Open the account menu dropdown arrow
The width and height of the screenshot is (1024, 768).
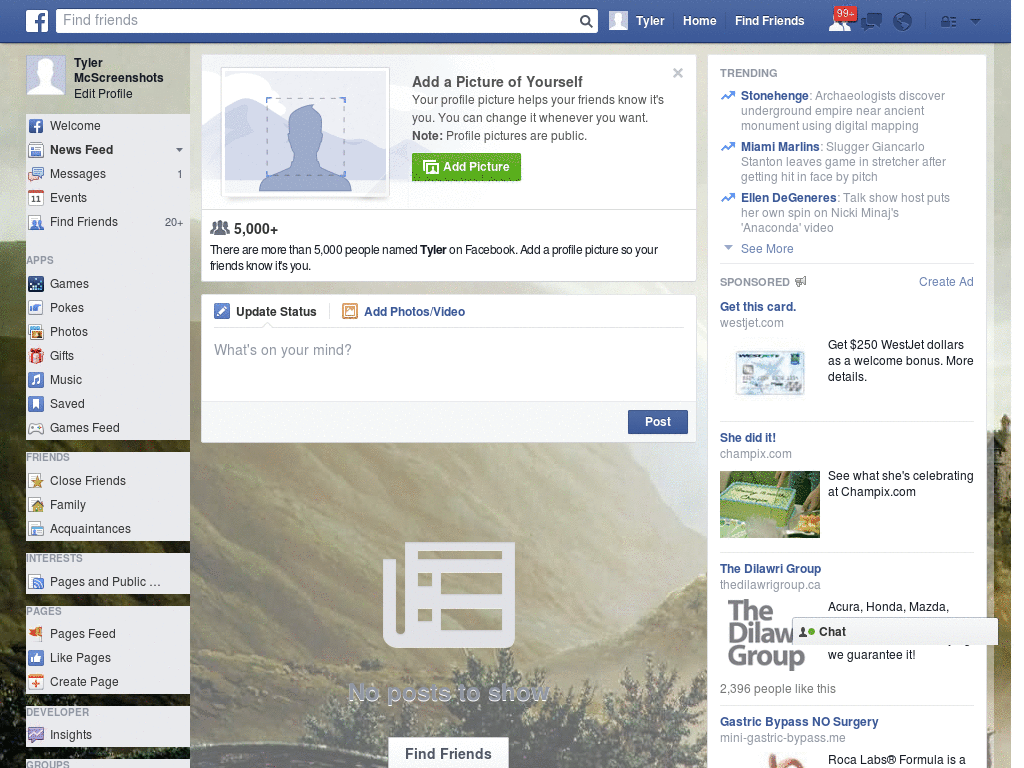point(975,22)
